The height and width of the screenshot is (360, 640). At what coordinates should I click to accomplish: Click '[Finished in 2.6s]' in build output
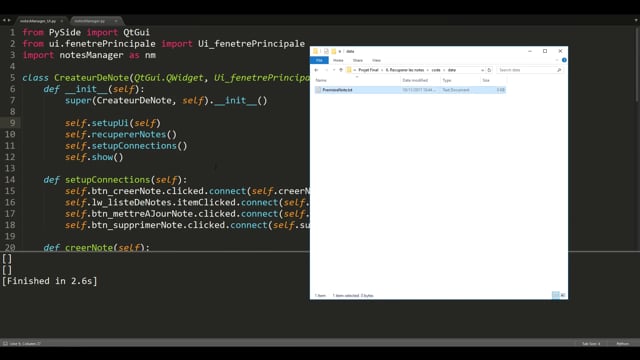click(50, 281)
